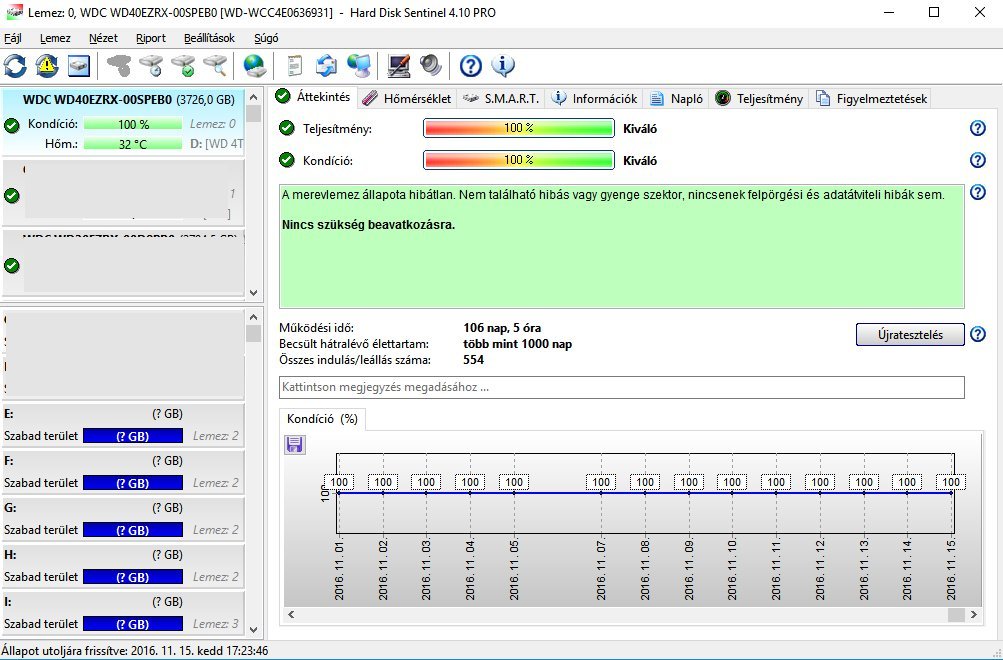Image resolution: width=1003 pixels, height=660 pixels.
Task: Click the help icon beside Teljesítmény bar
Action: (x=978, y=128)
